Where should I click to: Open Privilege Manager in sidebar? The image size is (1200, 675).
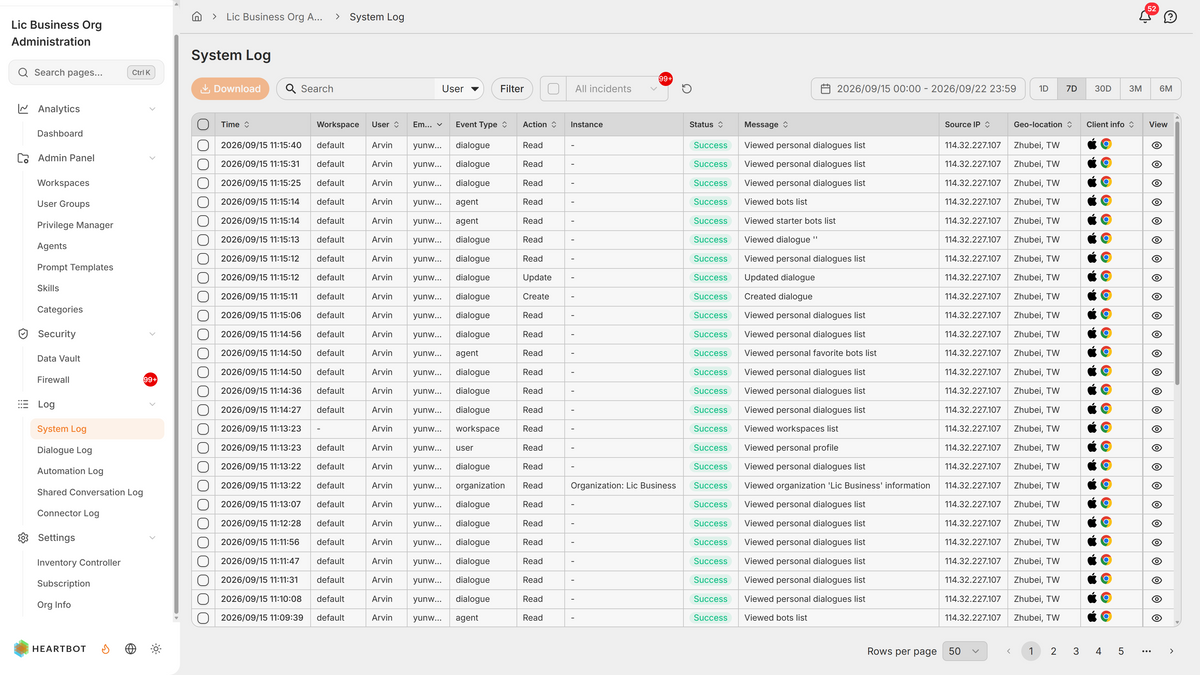tap(75, 225)
